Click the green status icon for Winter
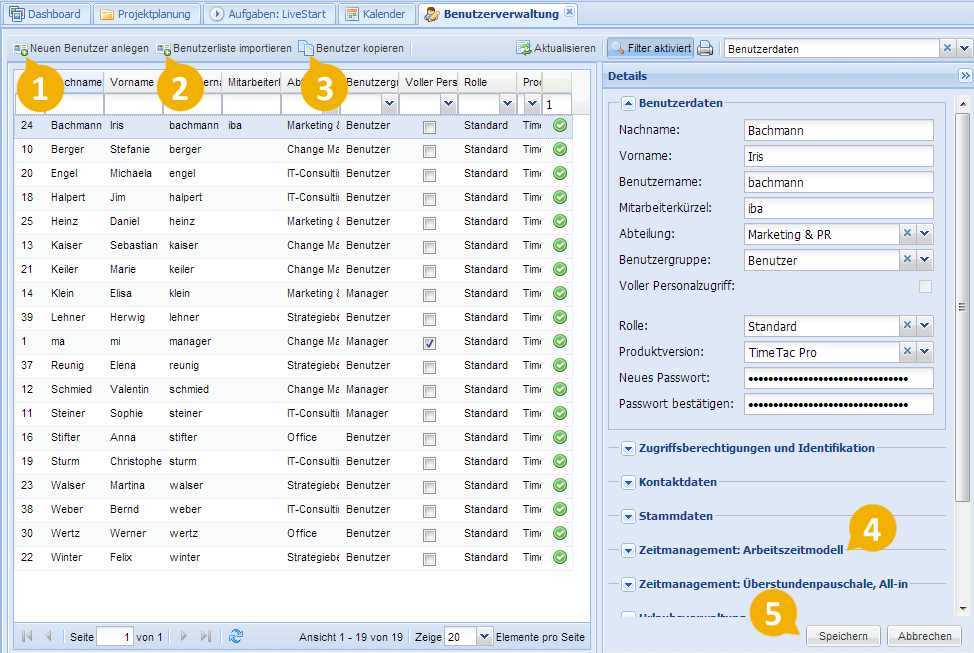The height and width of the screenshot is (653, 974). click(560, 557)
